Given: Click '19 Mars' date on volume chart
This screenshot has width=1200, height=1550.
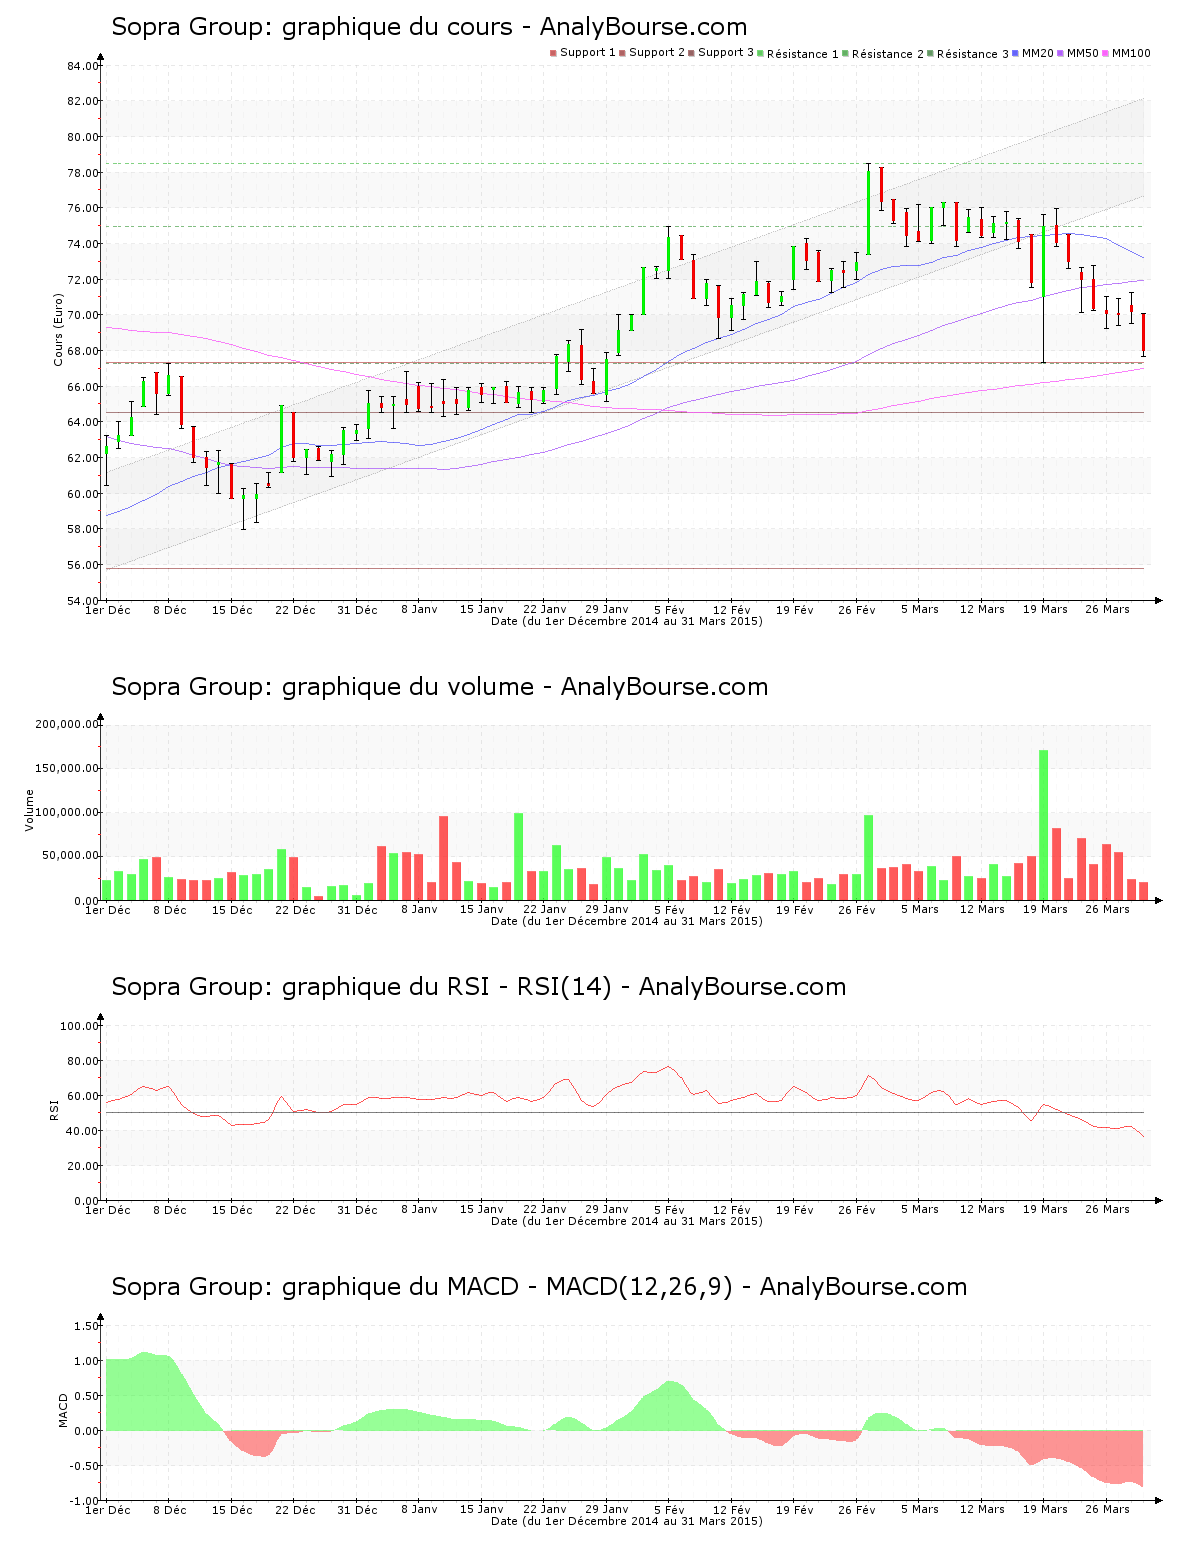Looking at the screenshot, I should [x=1045, y=910].
